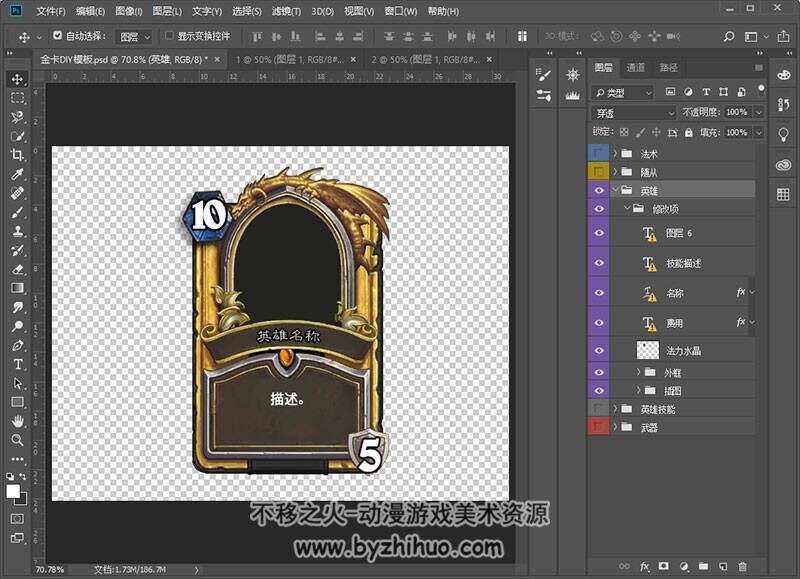Expand the 法术 layer group
Viewport: 800px width, 579px height.
point(615,153)
